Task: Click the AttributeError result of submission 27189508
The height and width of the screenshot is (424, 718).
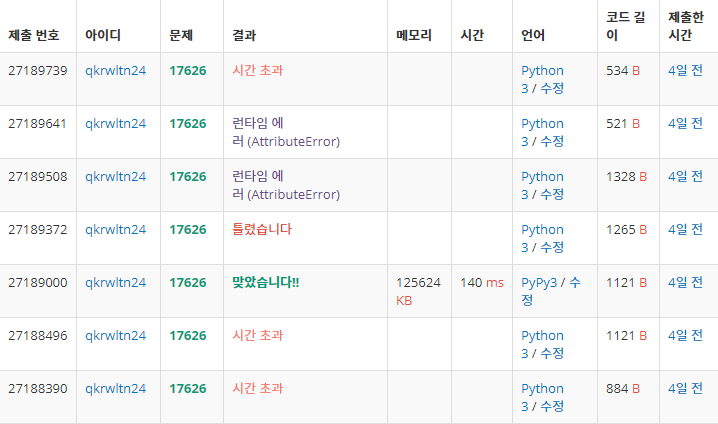Action: coord(286,185)
